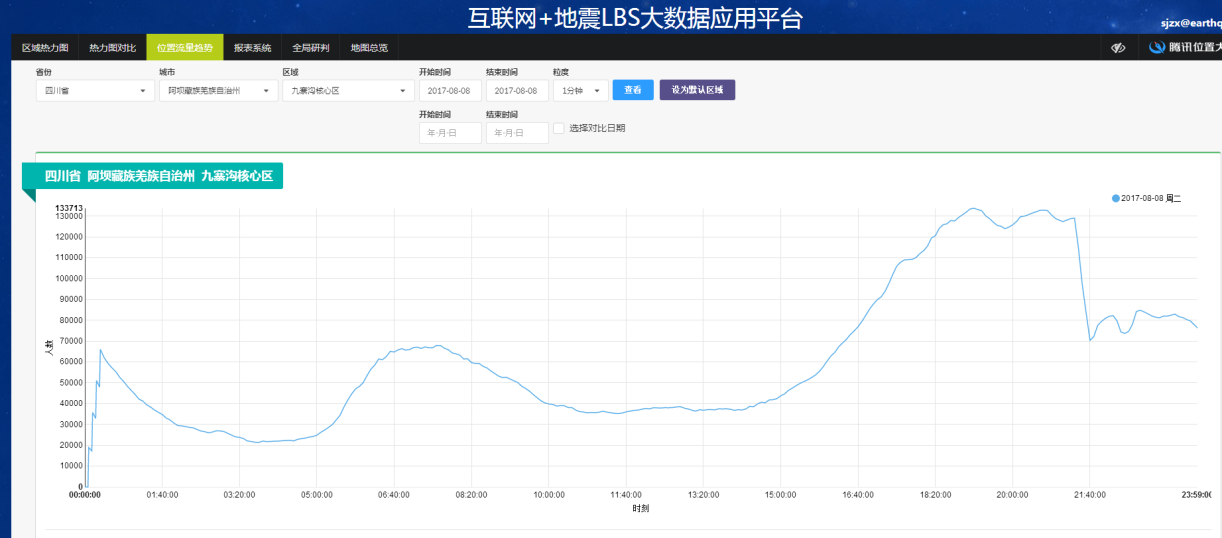Click the blue 查看 button

pos(633,90)
